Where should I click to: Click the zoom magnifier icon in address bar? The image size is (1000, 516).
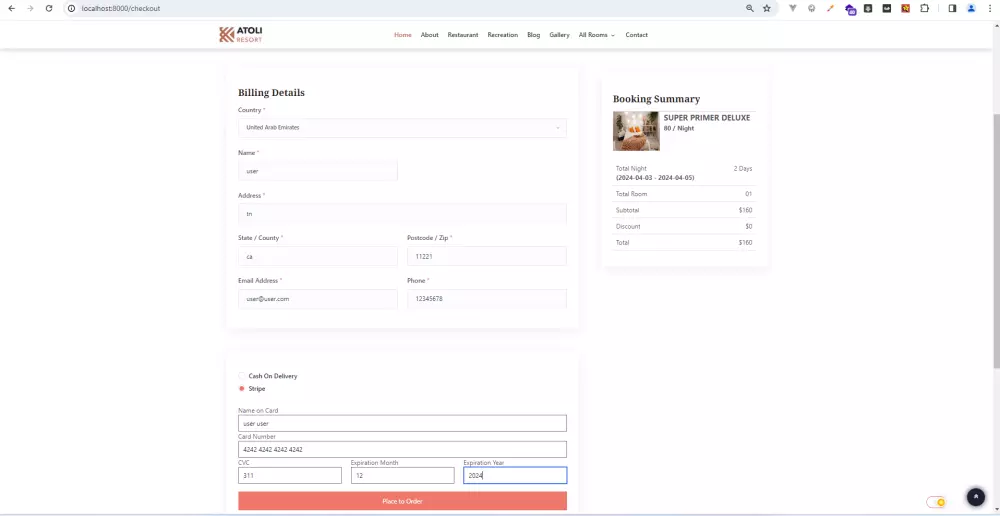tap(750, 8)
